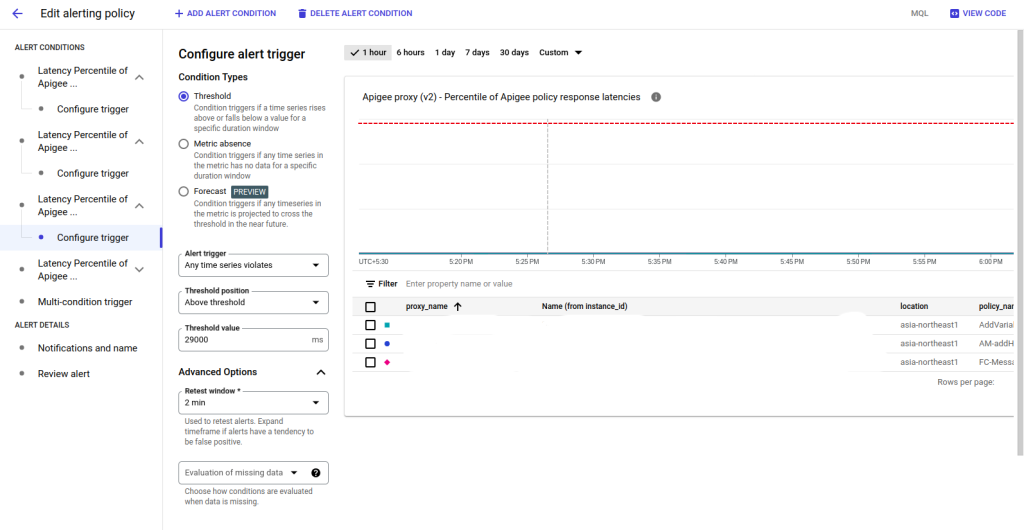Click the Rows per page label
The height and width of the screenshot is (530, 1024).
(x=965, y=382)
